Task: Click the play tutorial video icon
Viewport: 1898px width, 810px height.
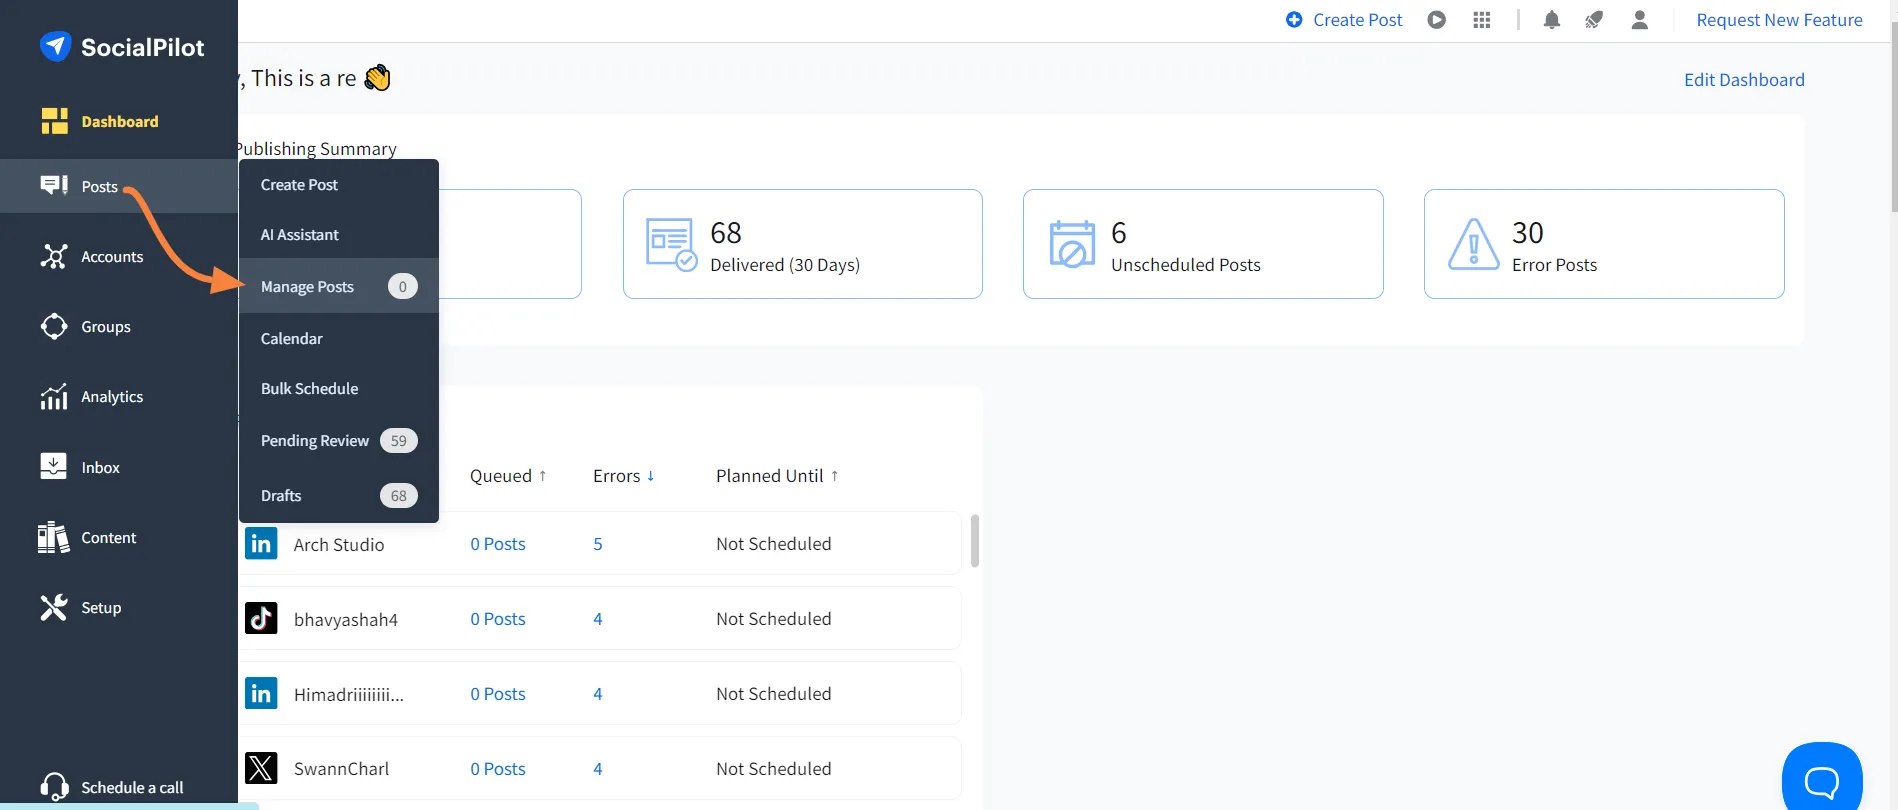Action: (x=1437, y=20)
